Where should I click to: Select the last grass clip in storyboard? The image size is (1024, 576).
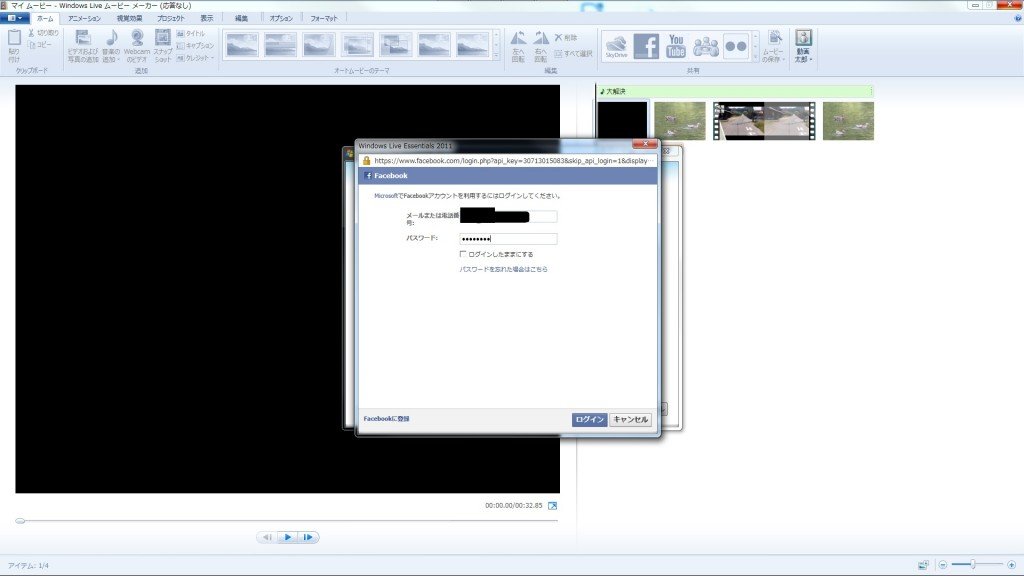(x=848, y=121)
